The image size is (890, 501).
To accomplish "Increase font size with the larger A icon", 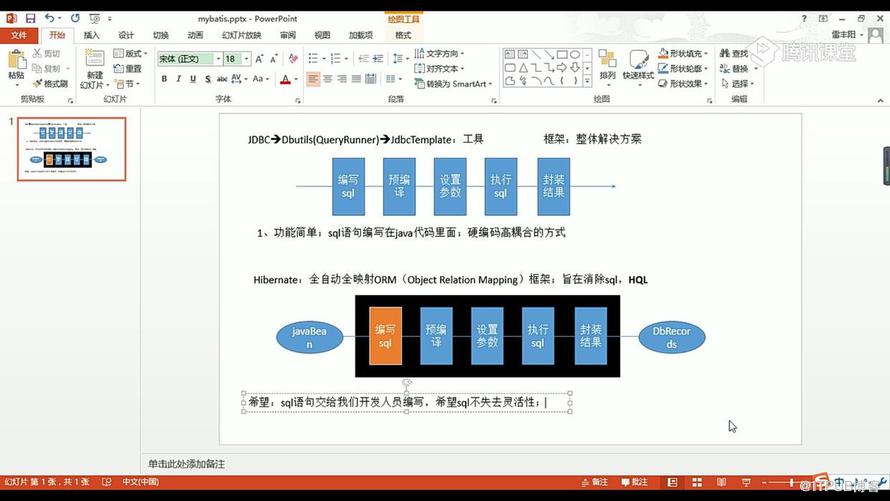I will 259,58.
